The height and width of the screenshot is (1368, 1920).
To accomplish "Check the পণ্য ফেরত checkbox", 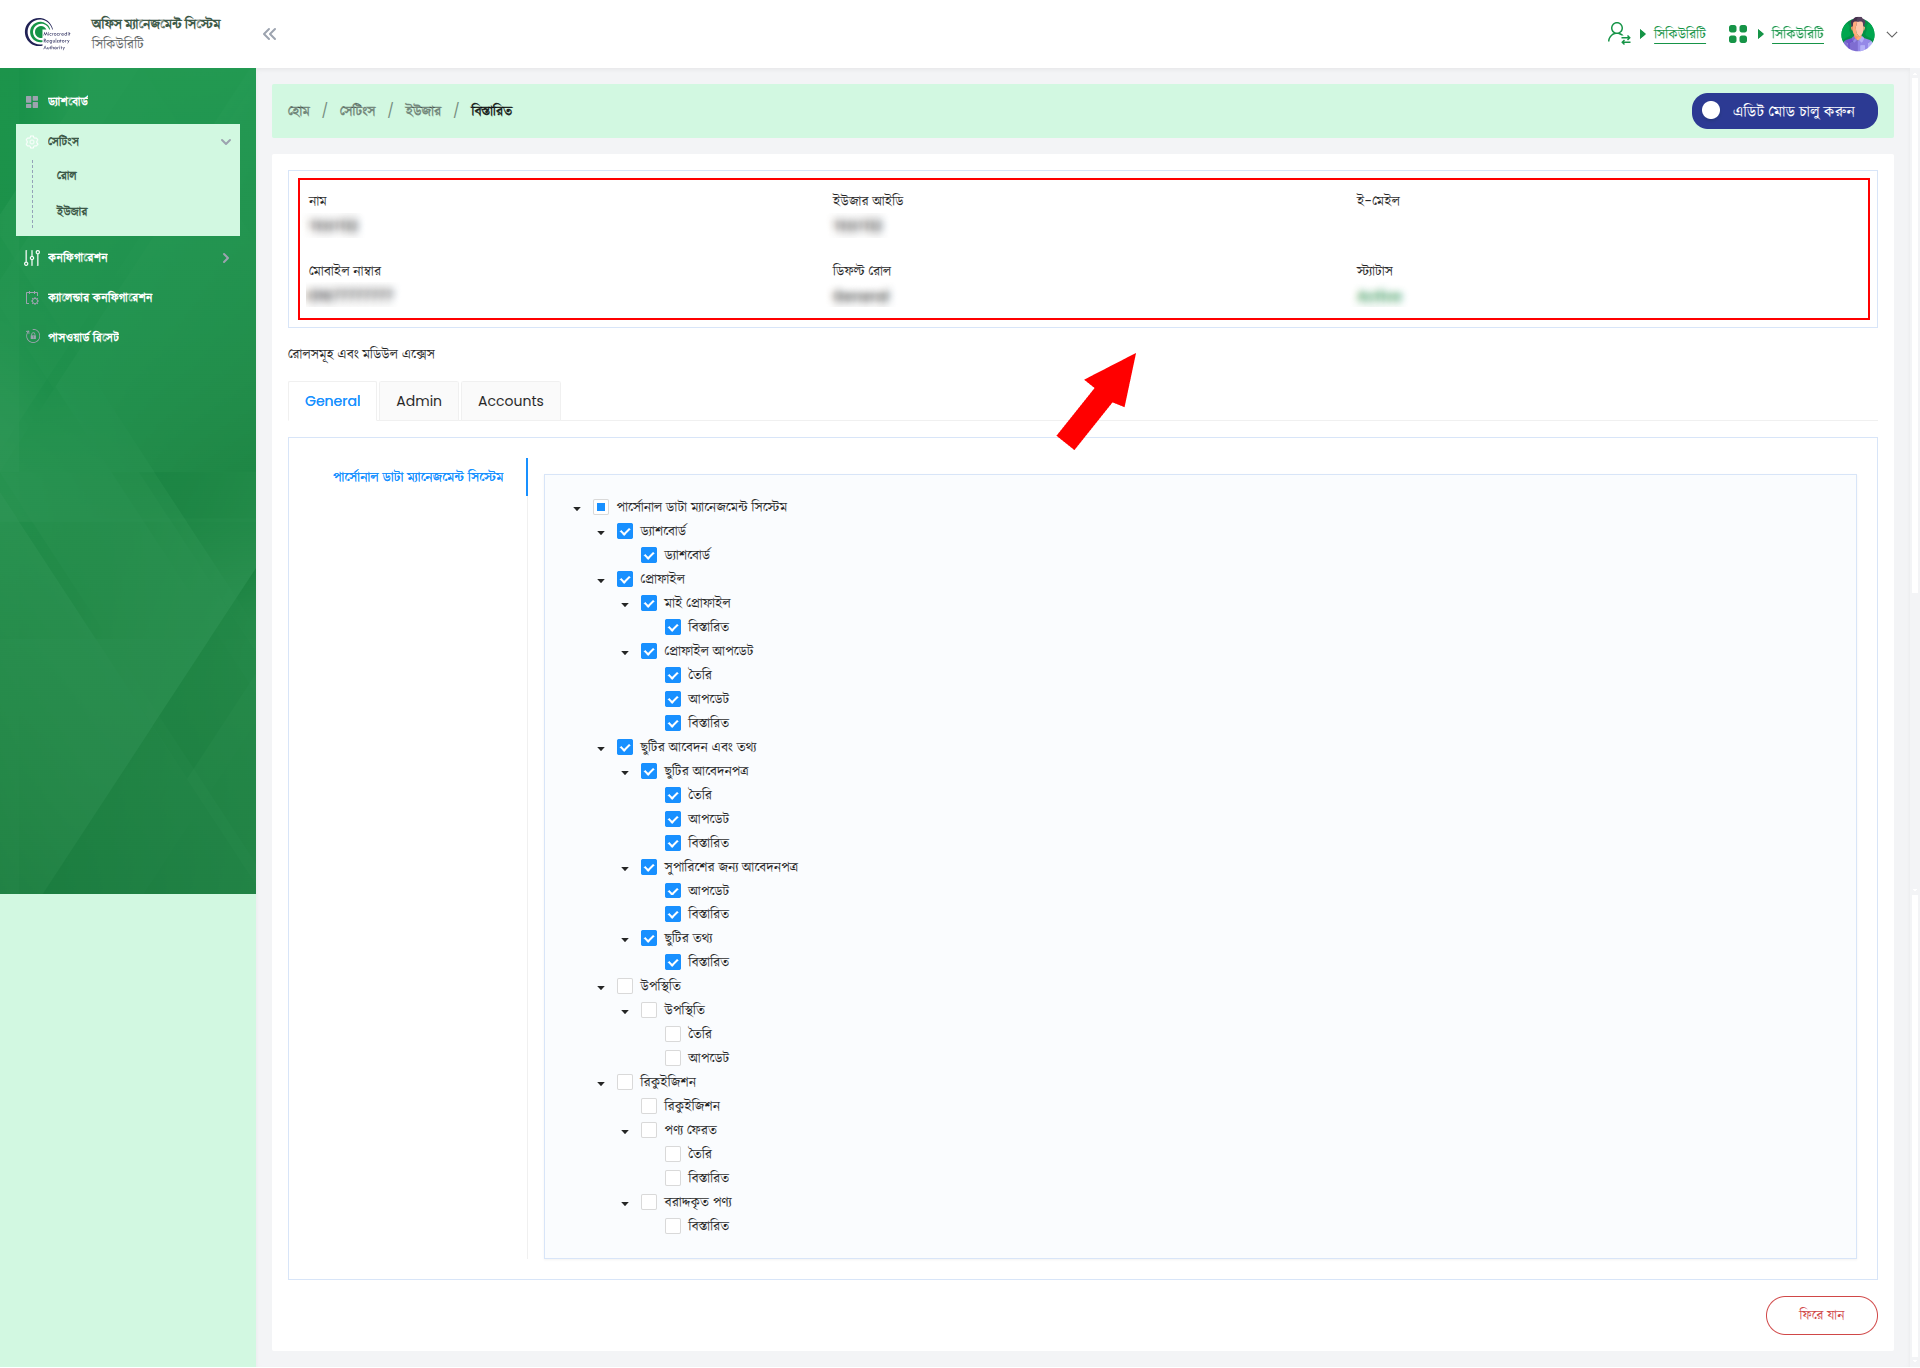I will pos(649,1130).
